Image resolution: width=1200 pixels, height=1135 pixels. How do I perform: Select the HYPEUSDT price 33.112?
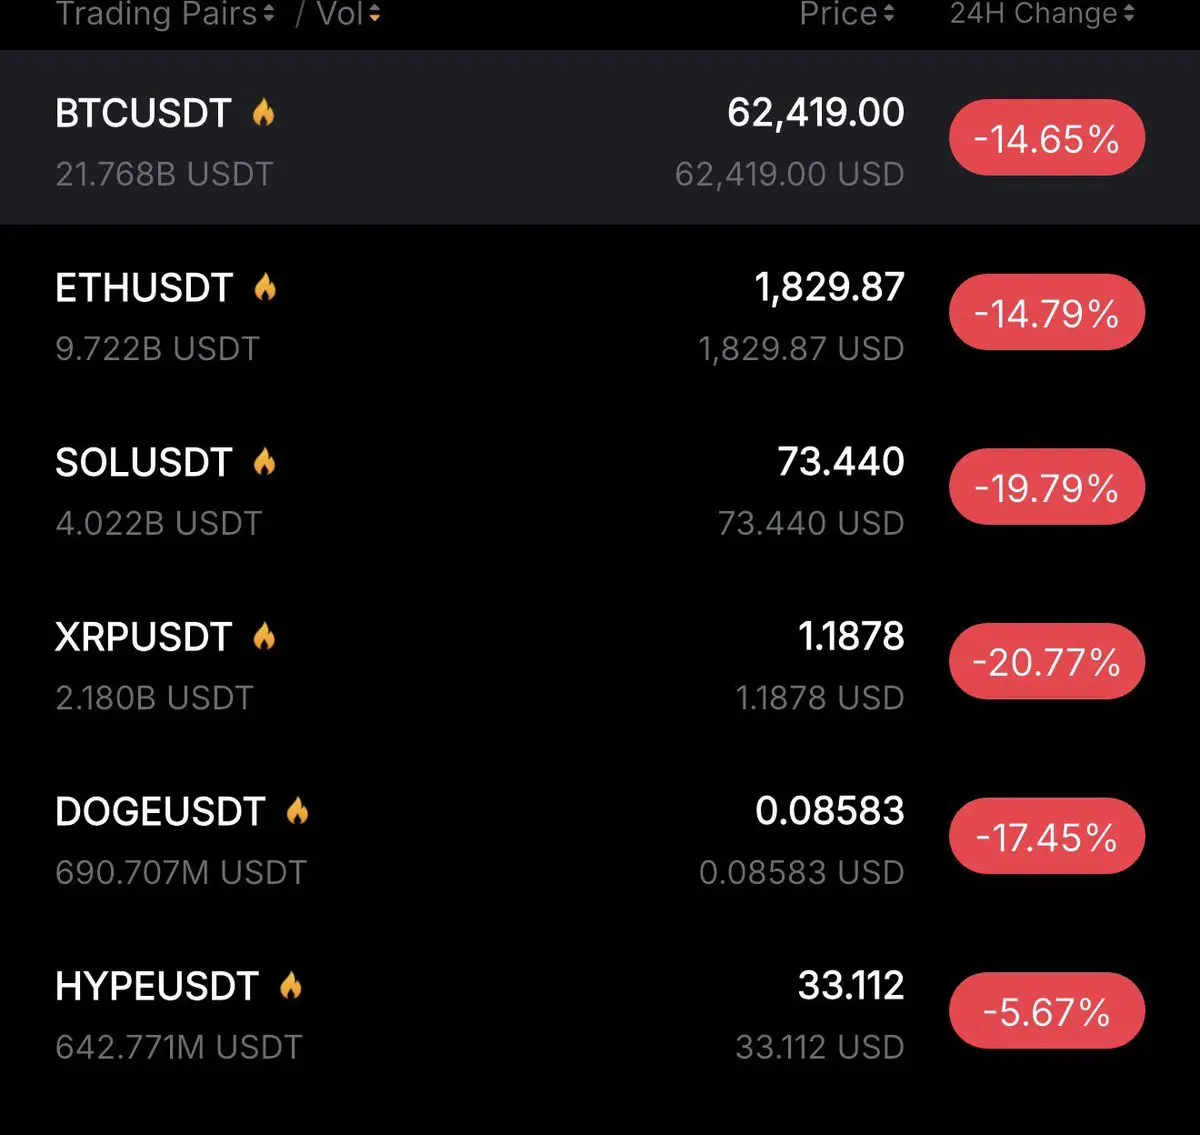[850, 985]
